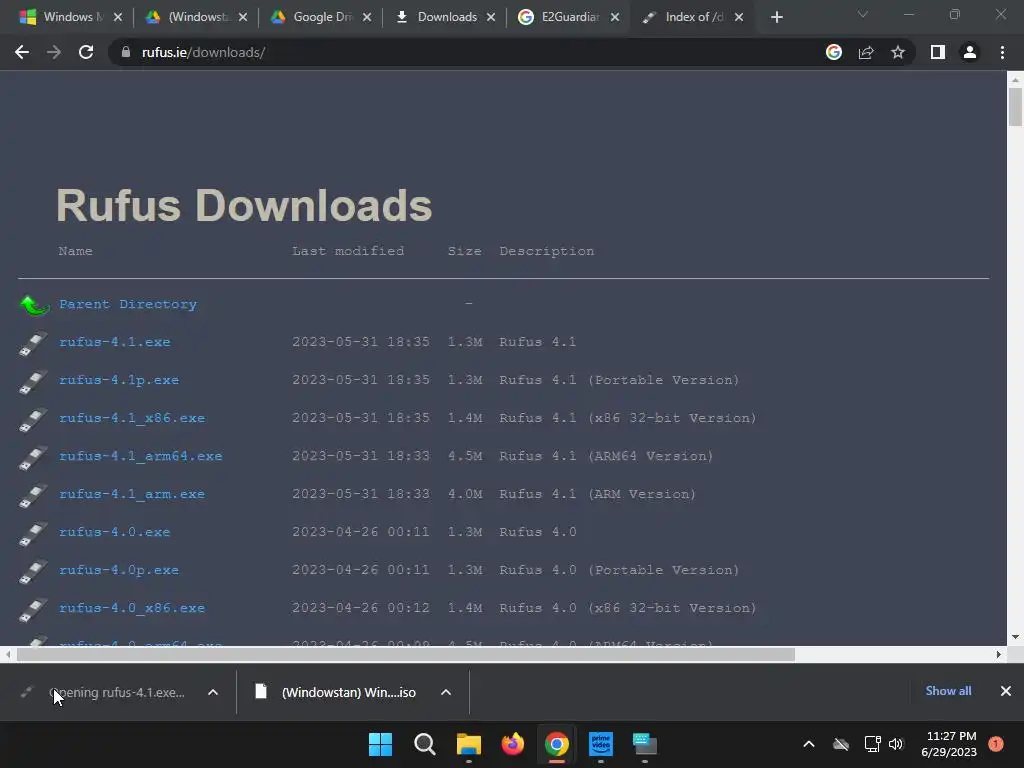Download rufus-4.1_x86.exe
This screenshot has height=768, width=1024.
click(132, 418)
